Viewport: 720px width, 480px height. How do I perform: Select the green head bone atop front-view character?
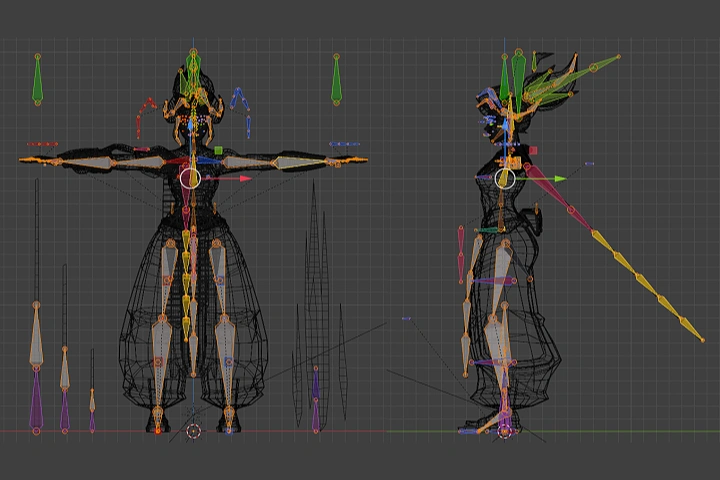pos(193,73)
